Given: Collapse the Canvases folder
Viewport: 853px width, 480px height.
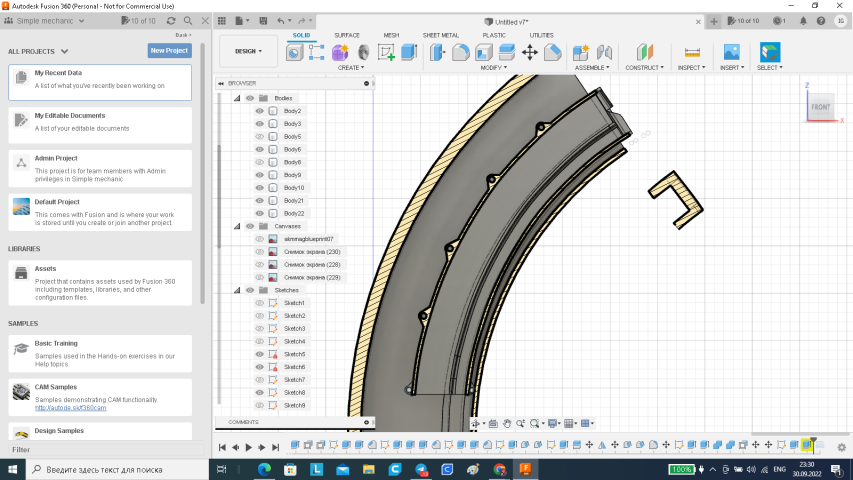Looking at the screenshot, I should pos(237,226).
